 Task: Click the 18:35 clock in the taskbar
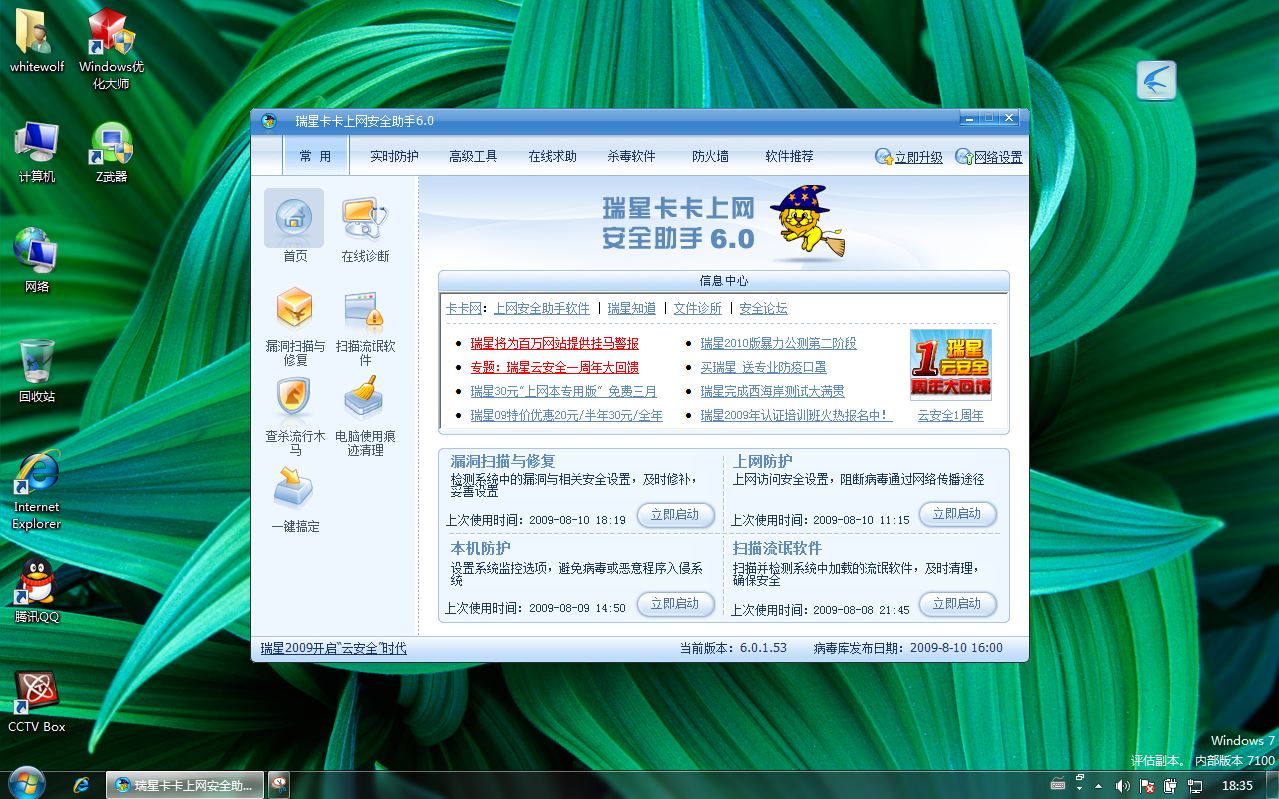click(1237, 786)
